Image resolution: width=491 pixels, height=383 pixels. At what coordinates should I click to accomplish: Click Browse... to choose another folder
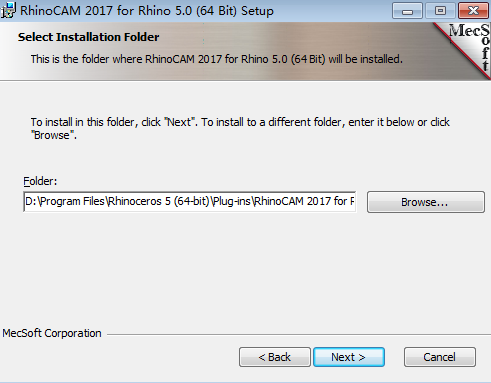(426, 202)
